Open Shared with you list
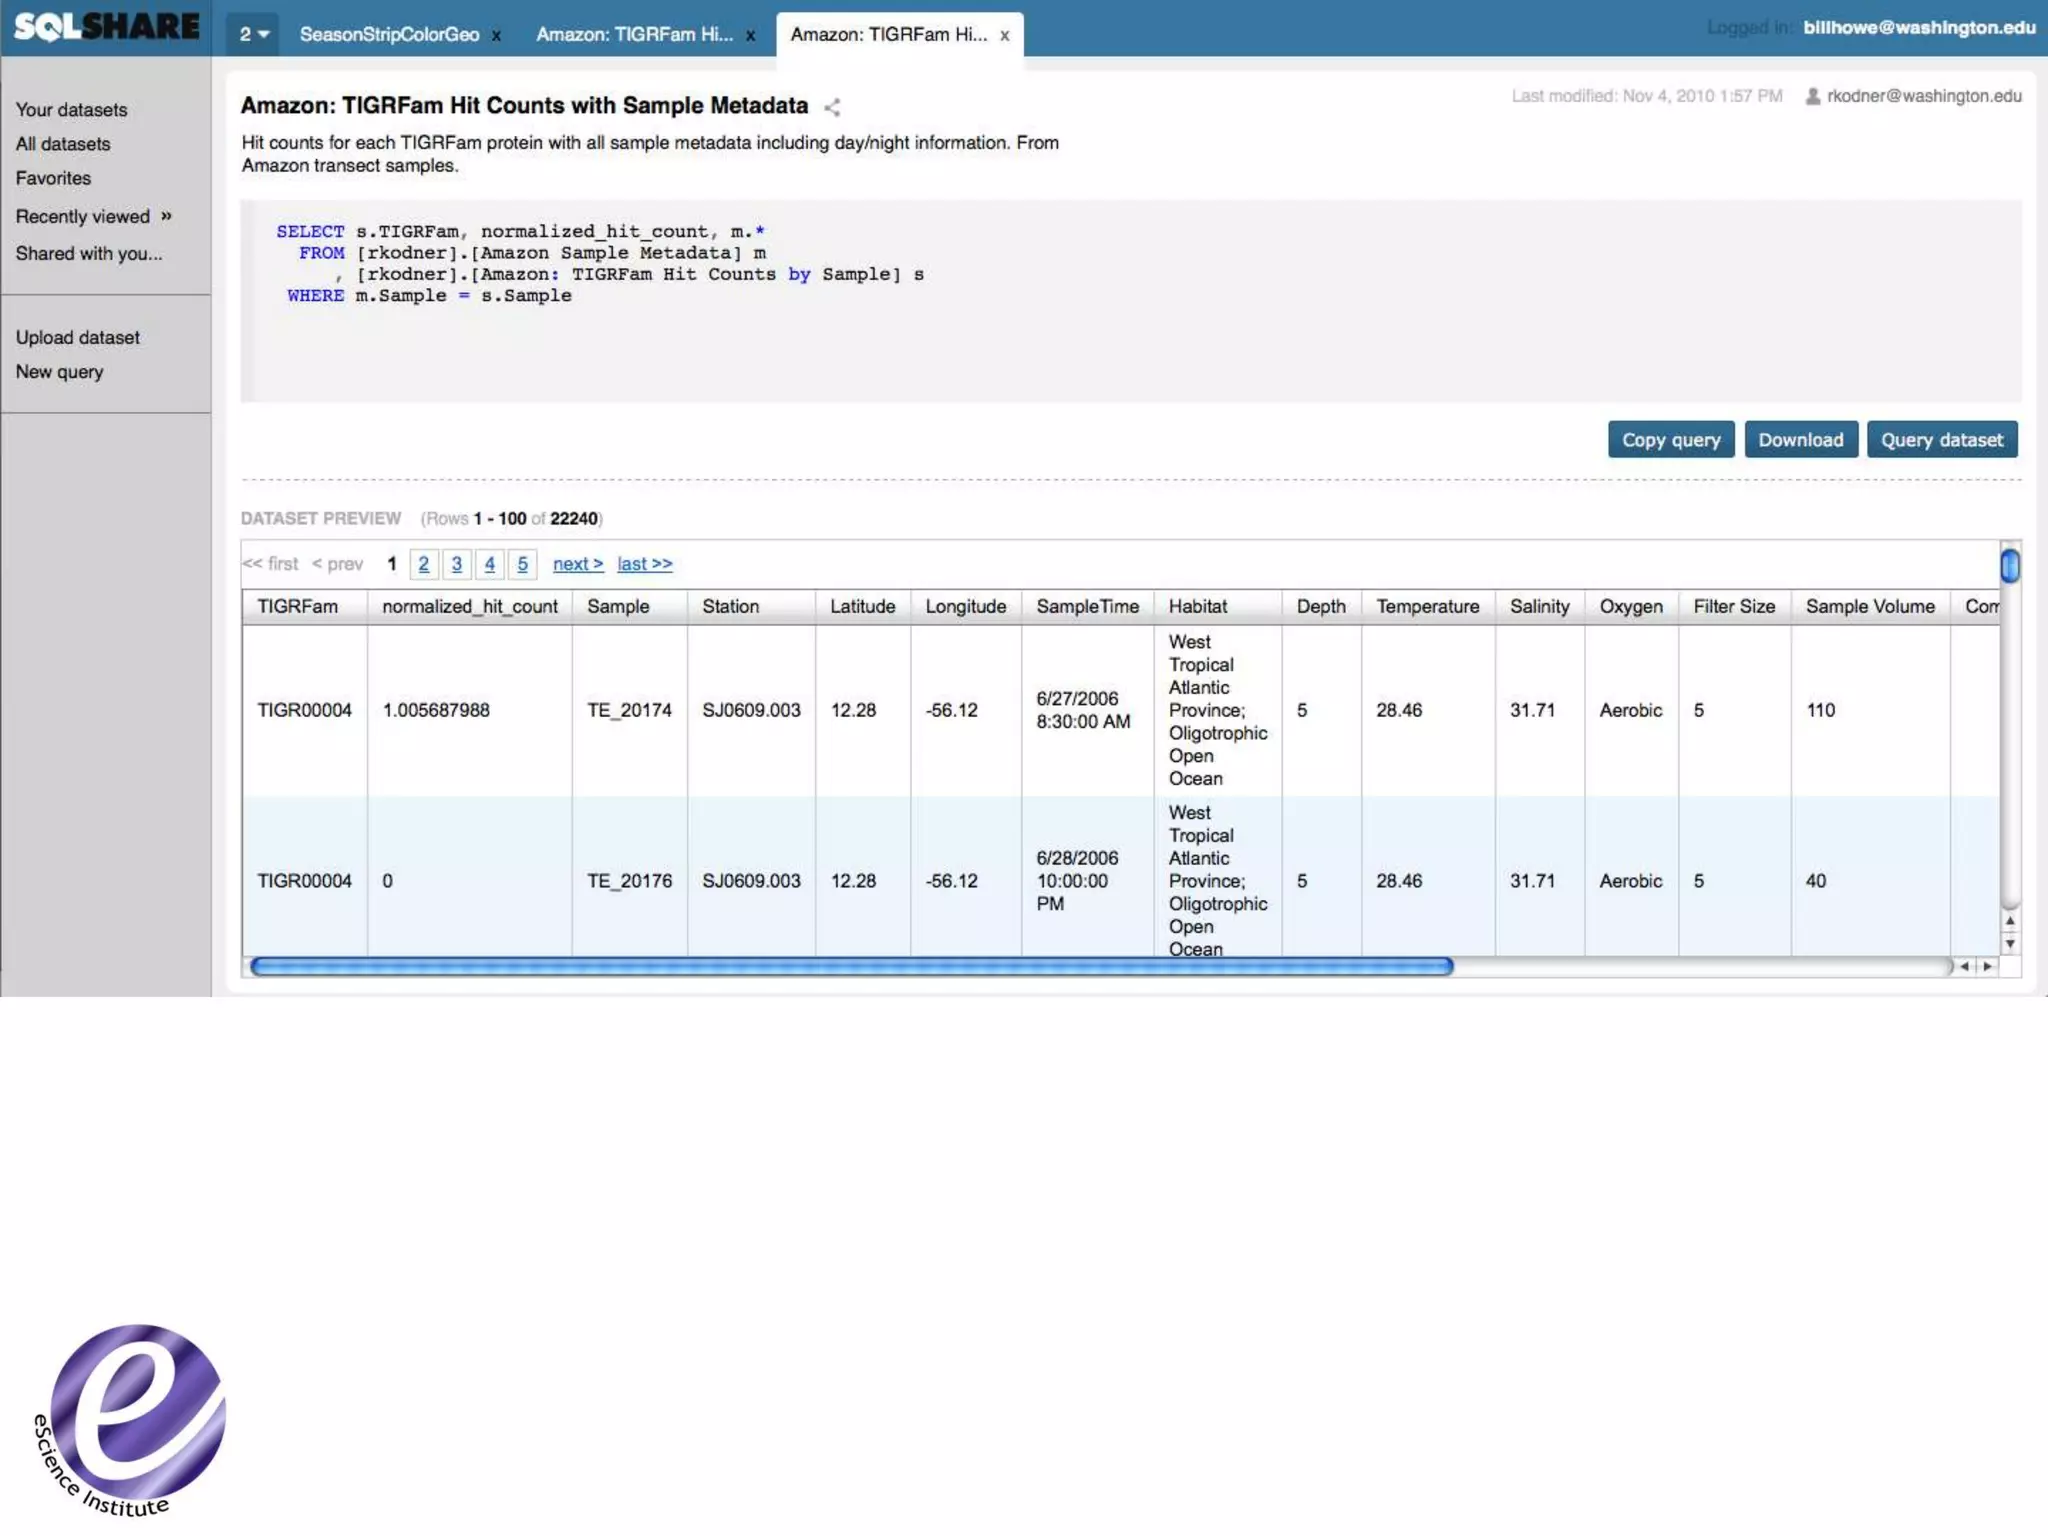The height and width of the screenshot is (1536, 2048). (x=88, y=253)
